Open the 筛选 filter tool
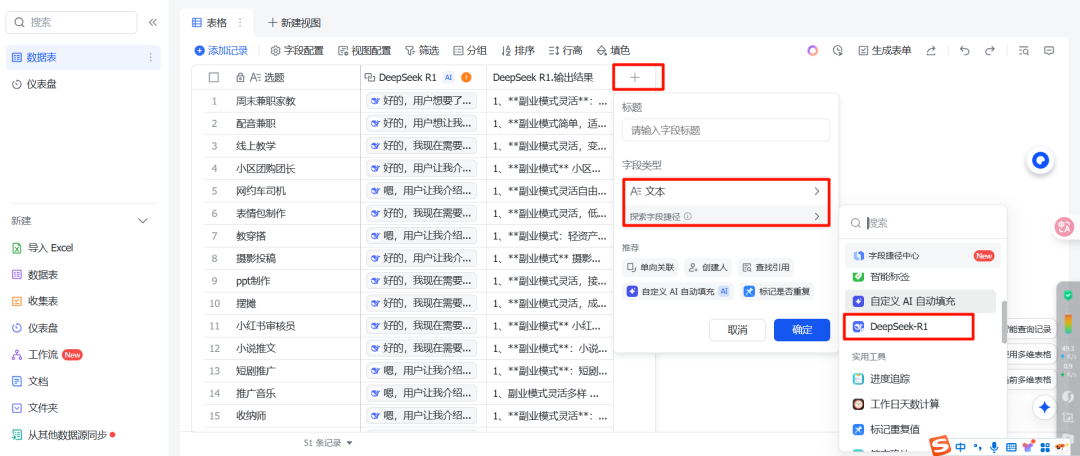 422,50
